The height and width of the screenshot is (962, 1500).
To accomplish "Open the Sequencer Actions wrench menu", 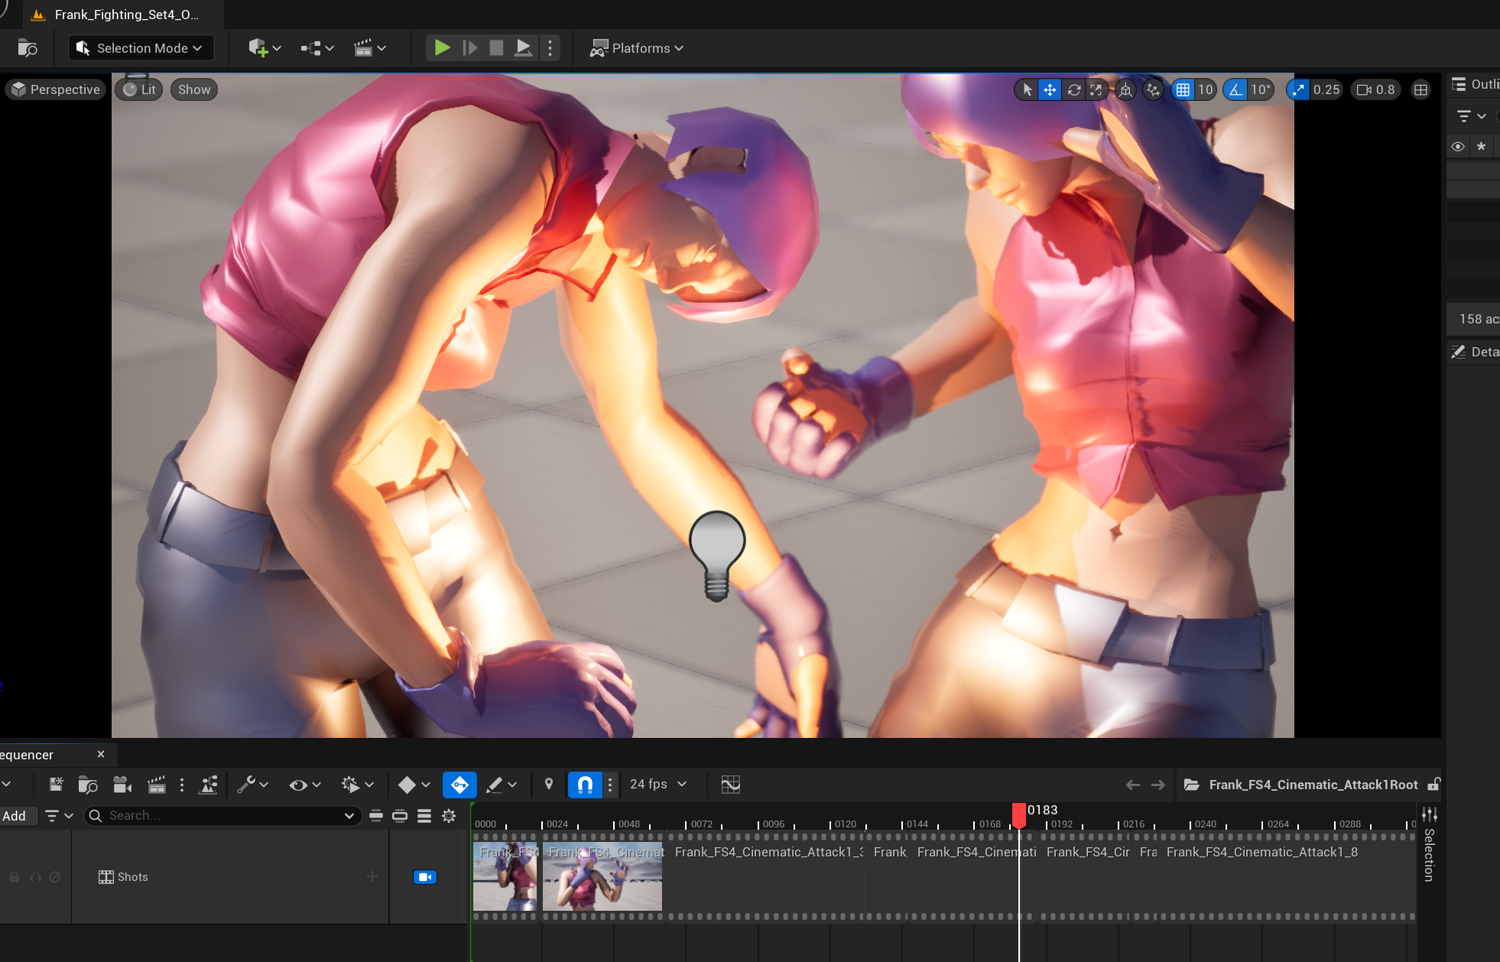I will (252, 785).
